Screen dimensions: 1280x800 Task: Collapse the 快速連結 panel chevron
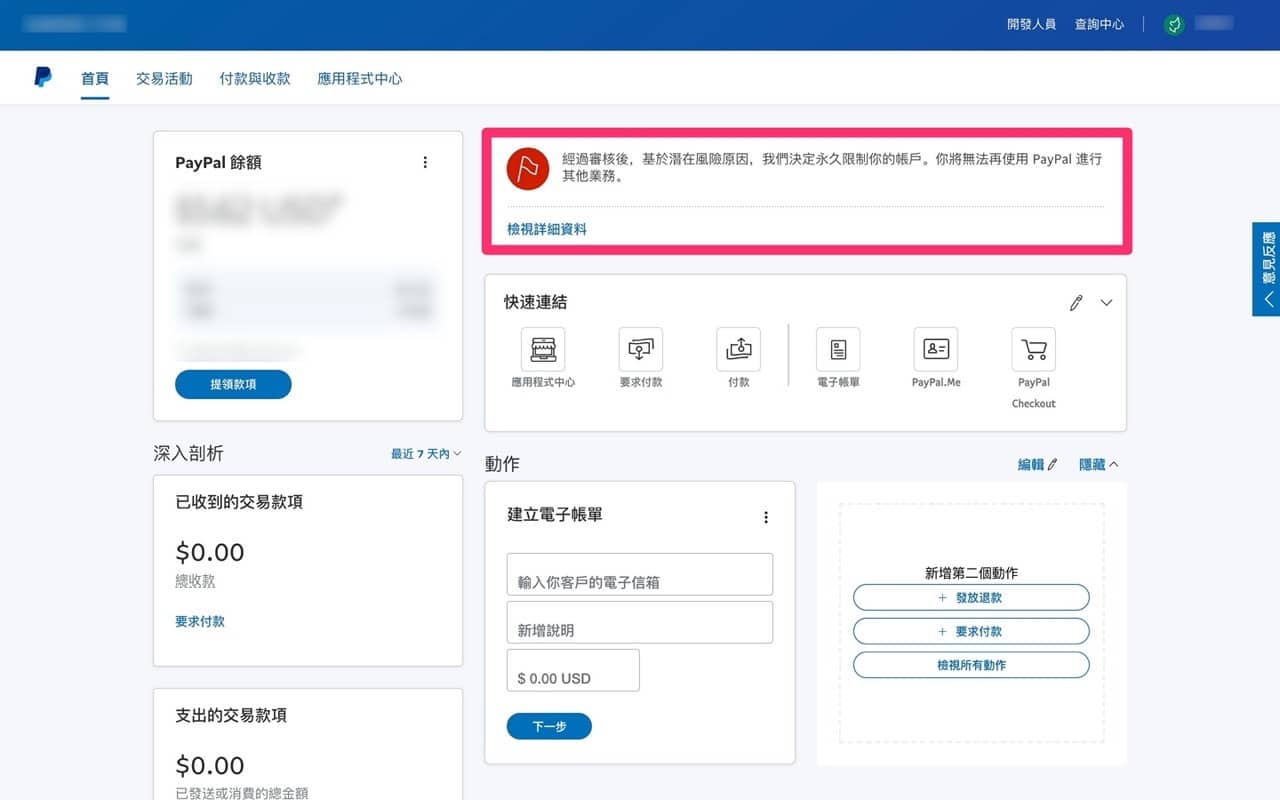coord(1106,303)
